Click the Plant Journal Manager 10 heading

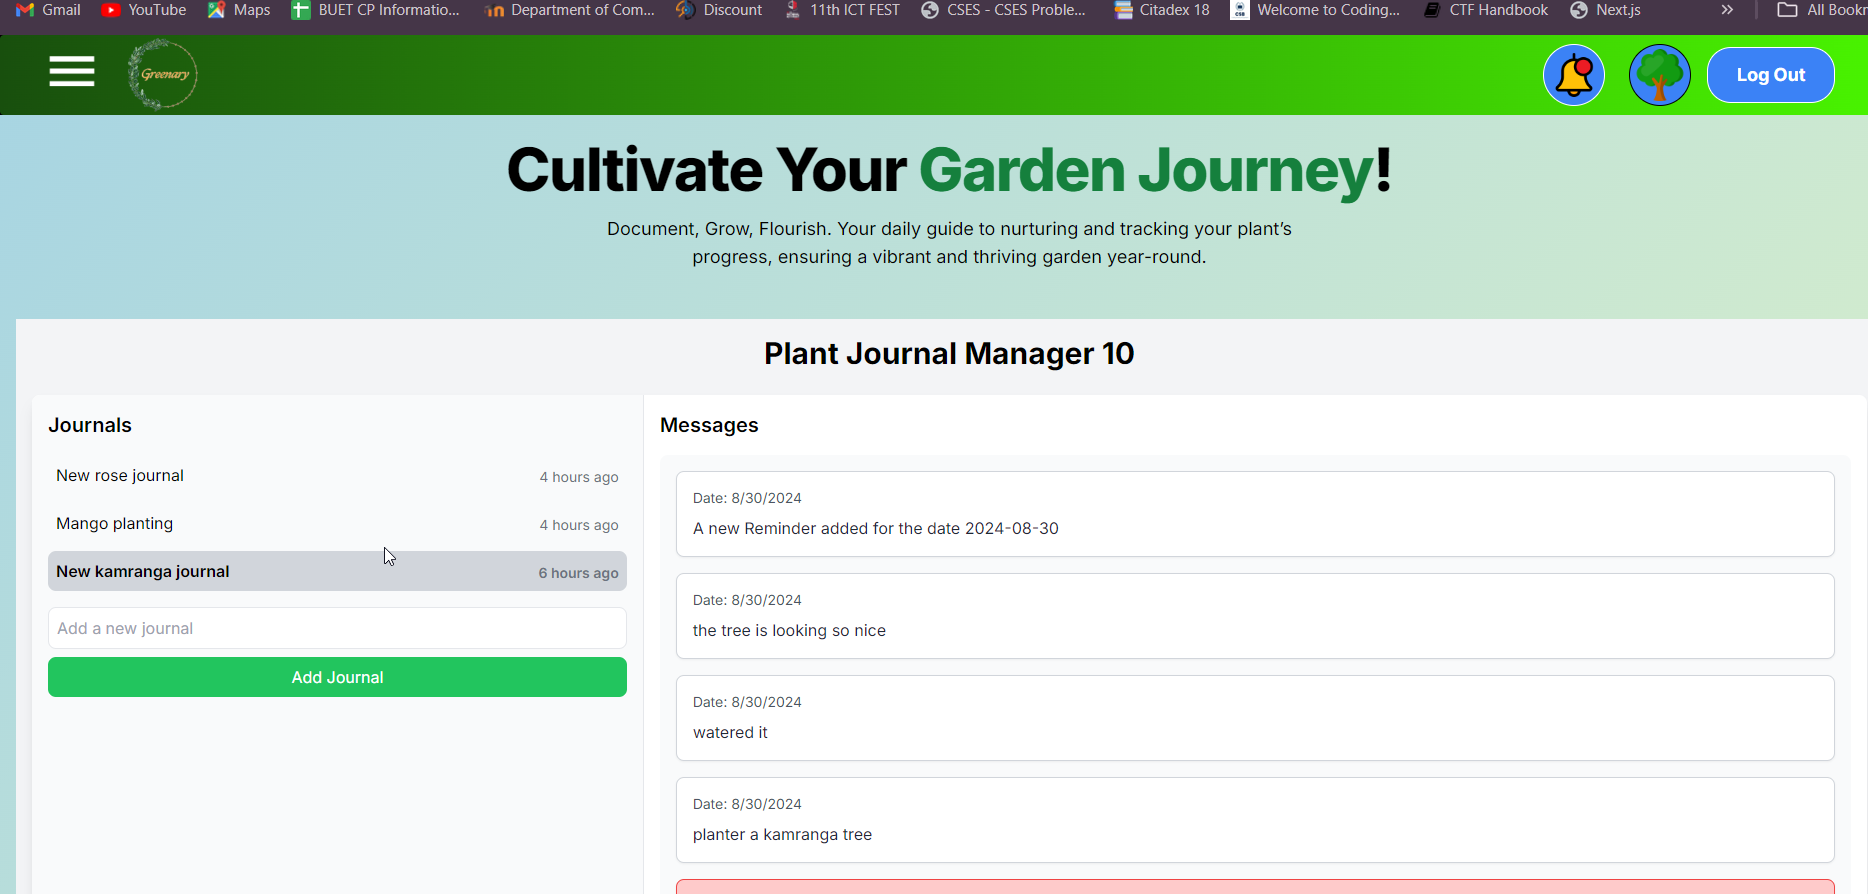click(949, 354)
